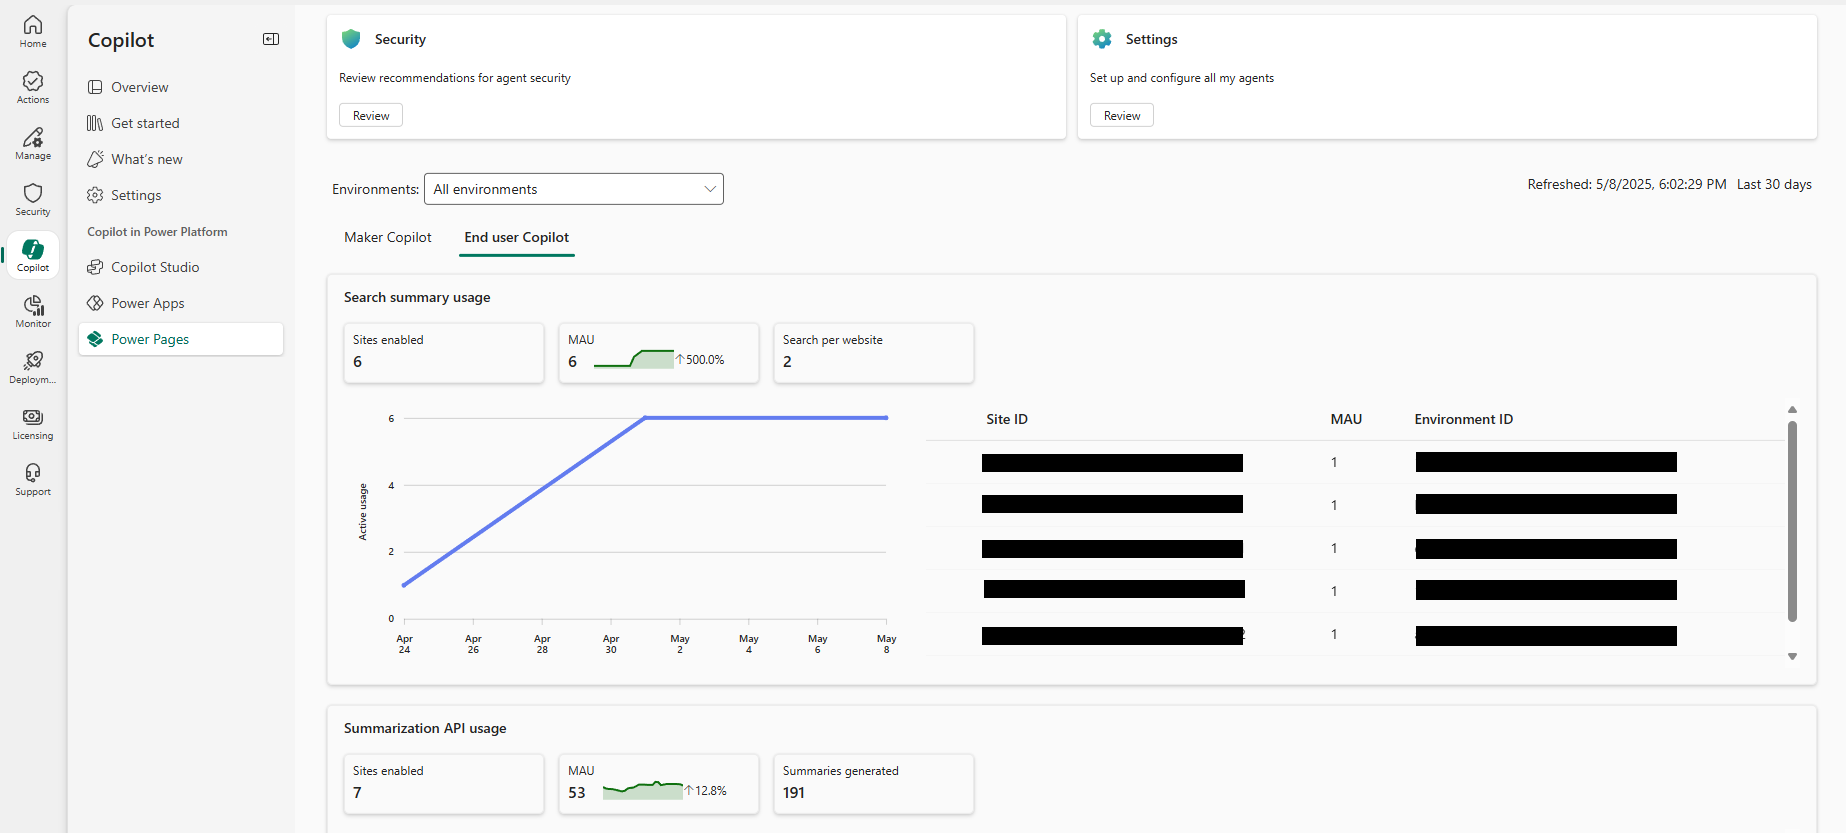Click the Site ID column header
This screenshot has width=1846, height=833.
(1007, 419)
